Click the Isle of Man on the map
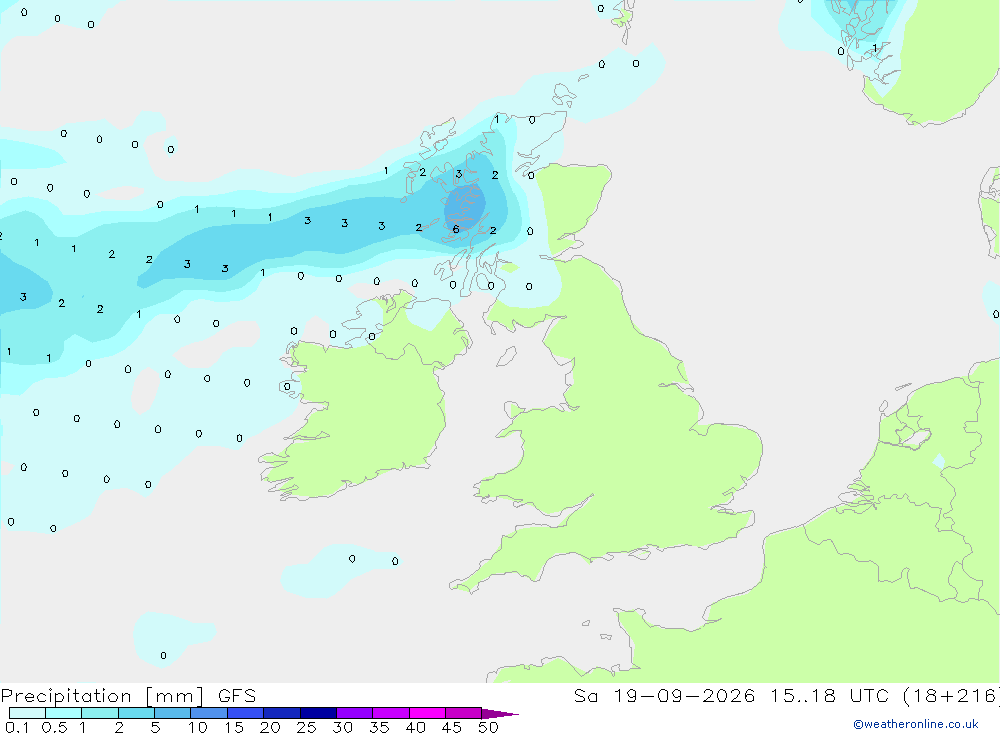 [x=506, y=356]
